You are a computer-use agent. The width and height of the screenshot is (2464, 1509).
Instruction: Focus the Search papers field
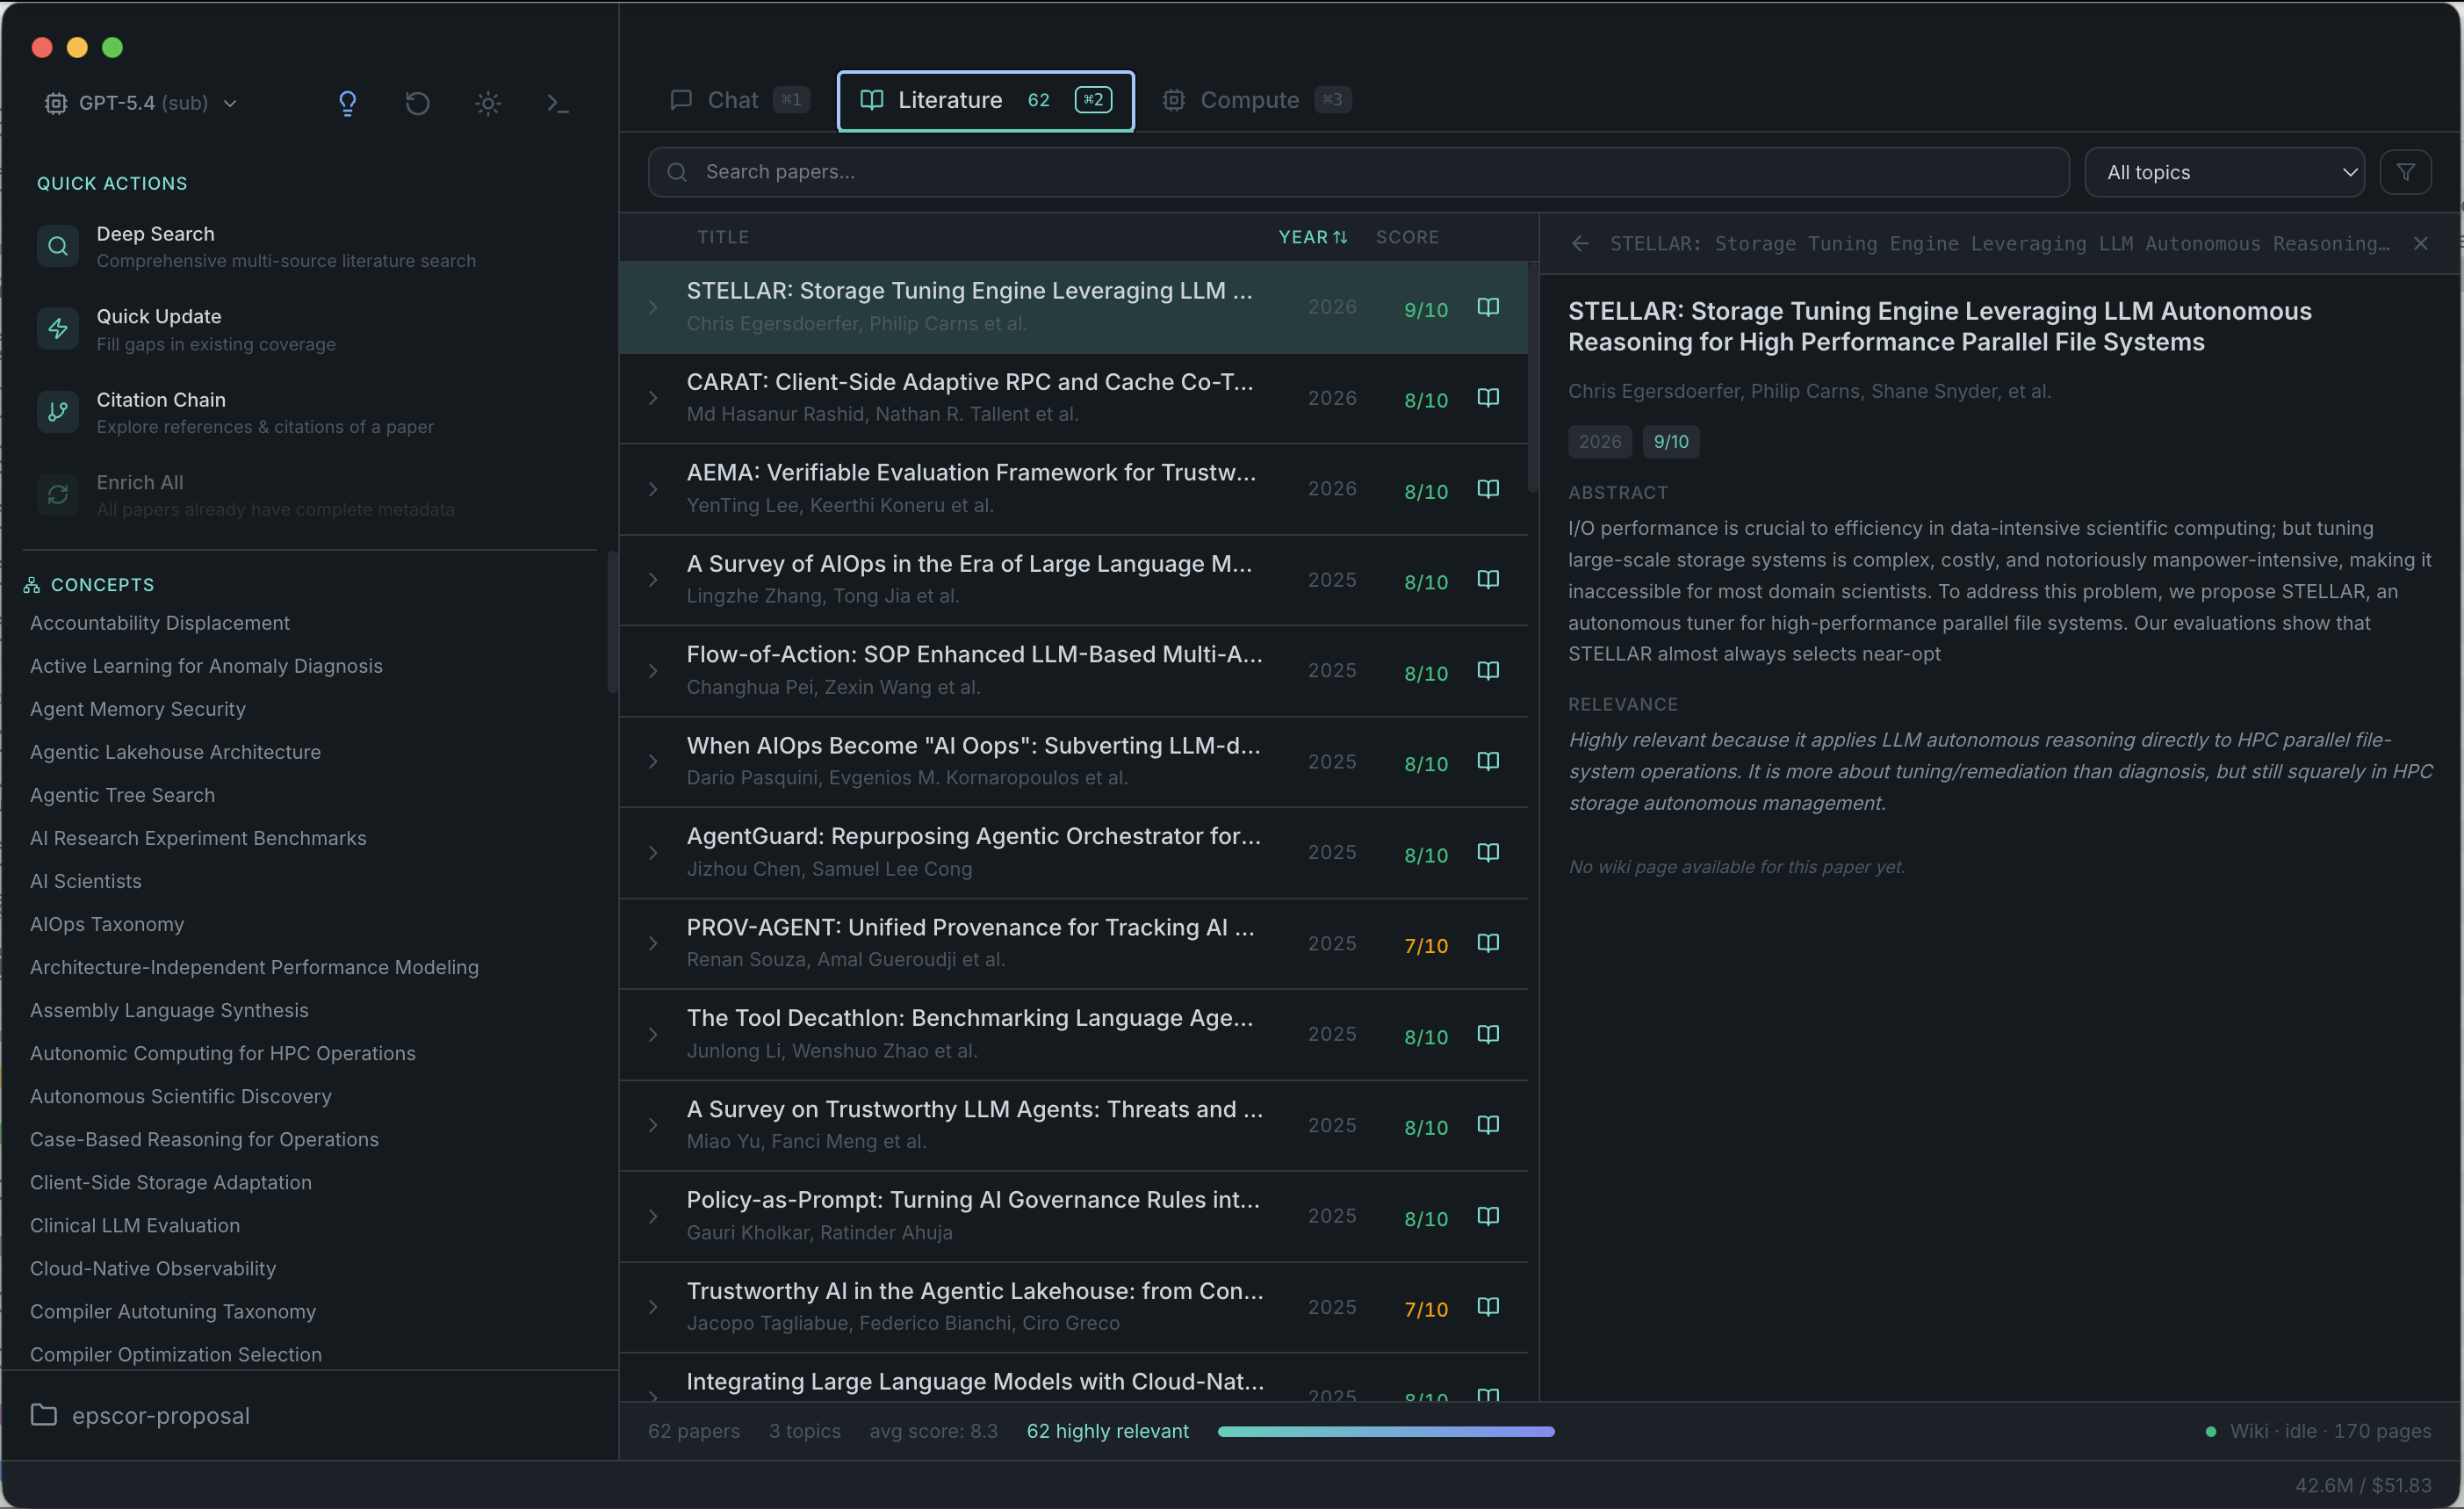point(1358,172)
